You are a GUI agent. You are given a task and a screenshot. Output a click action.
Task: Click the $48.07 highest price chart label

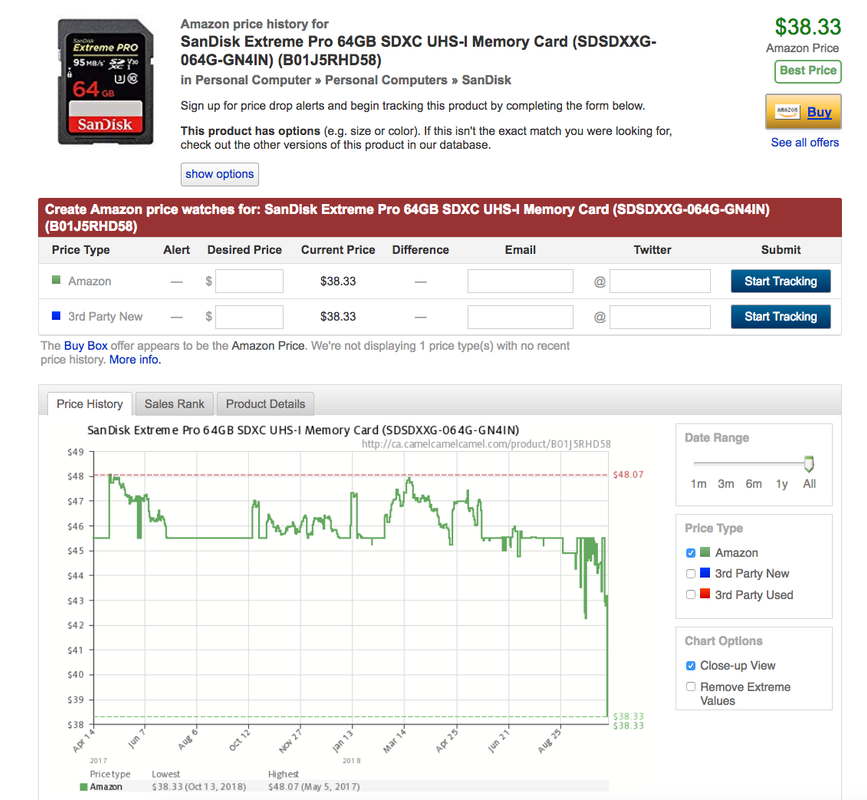pos(628,474)
